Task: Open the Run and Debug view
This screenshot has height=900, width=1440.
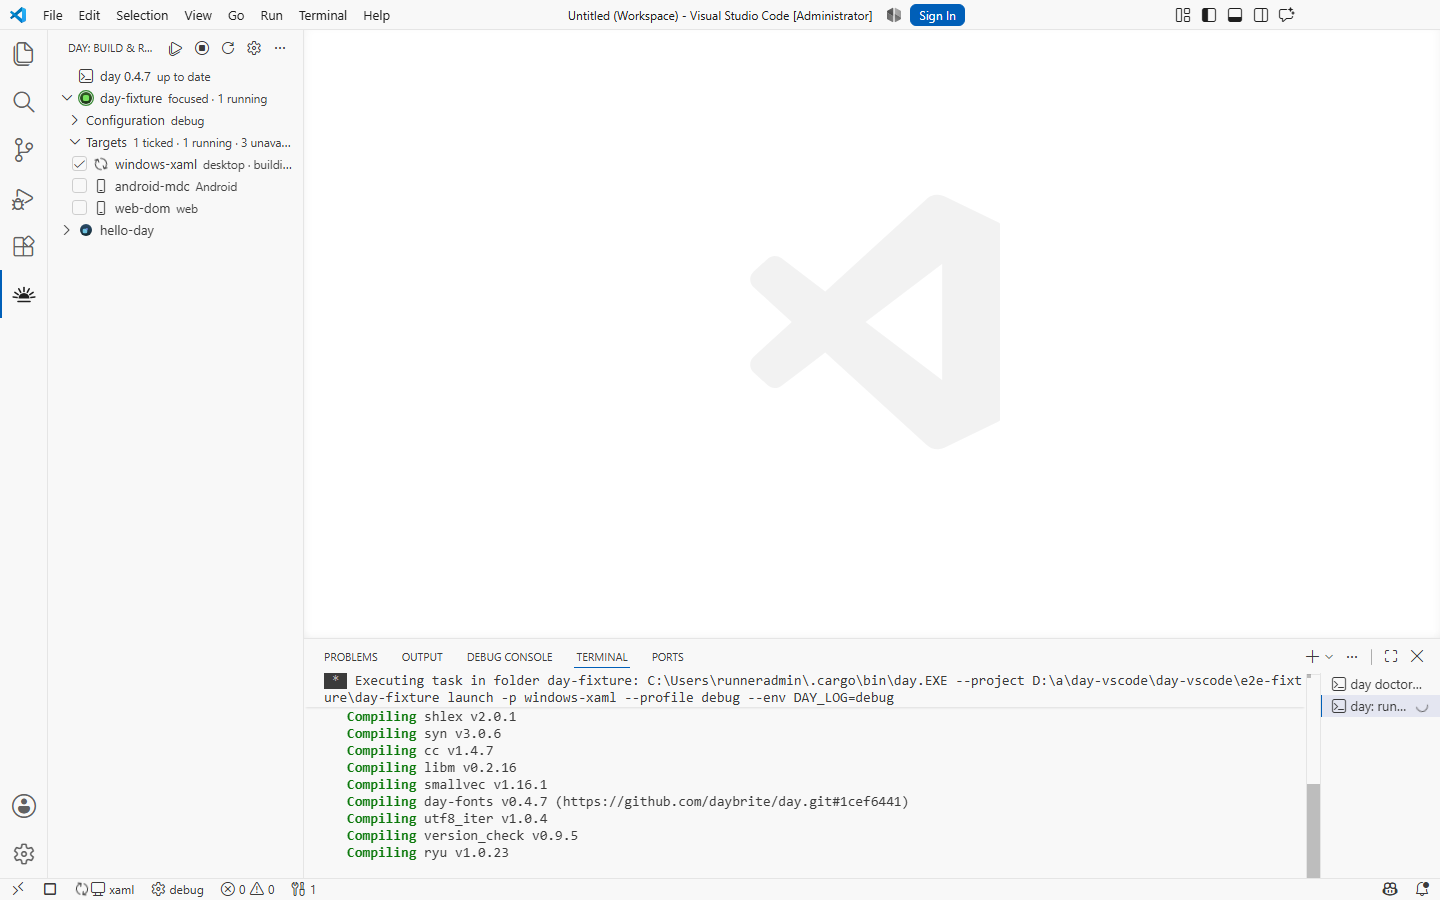Action: (x=24, y=198)
